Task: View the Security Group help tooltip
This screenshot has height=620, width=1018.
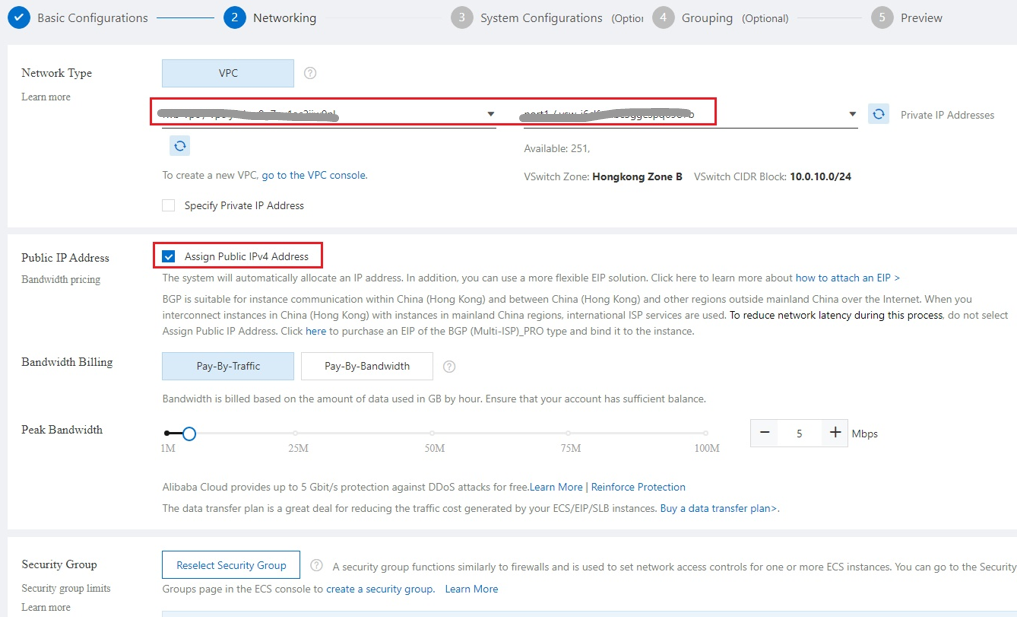Action: point(316,565)
